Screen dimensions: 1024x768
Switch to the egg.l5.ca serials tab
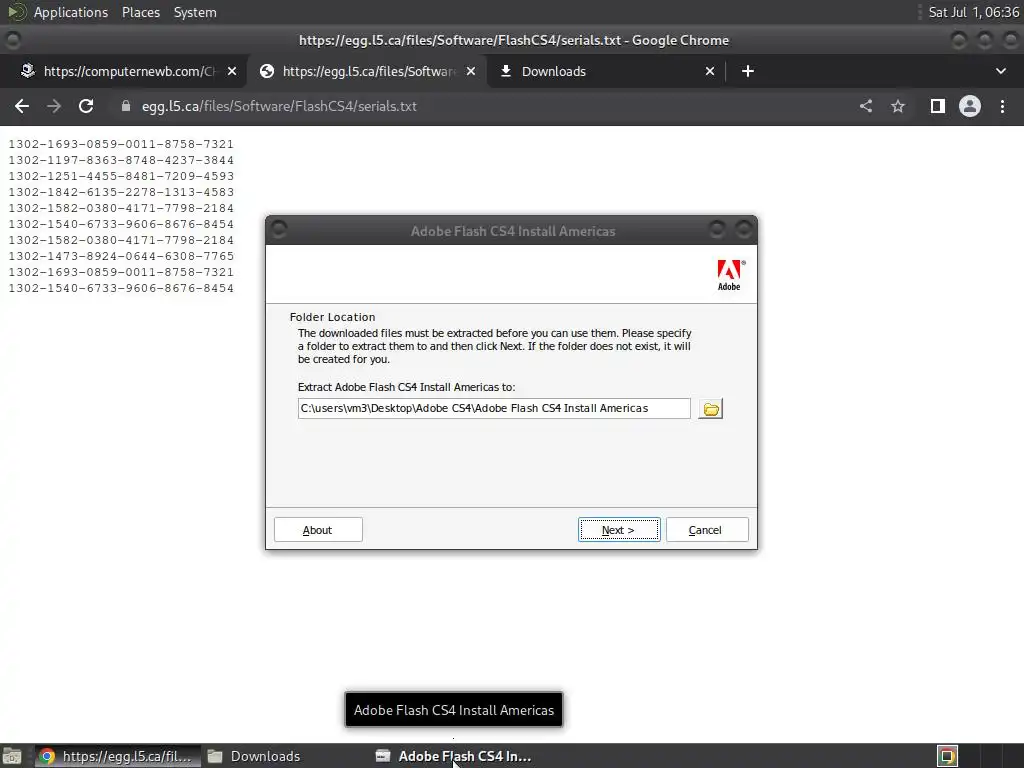coord(366,71)
